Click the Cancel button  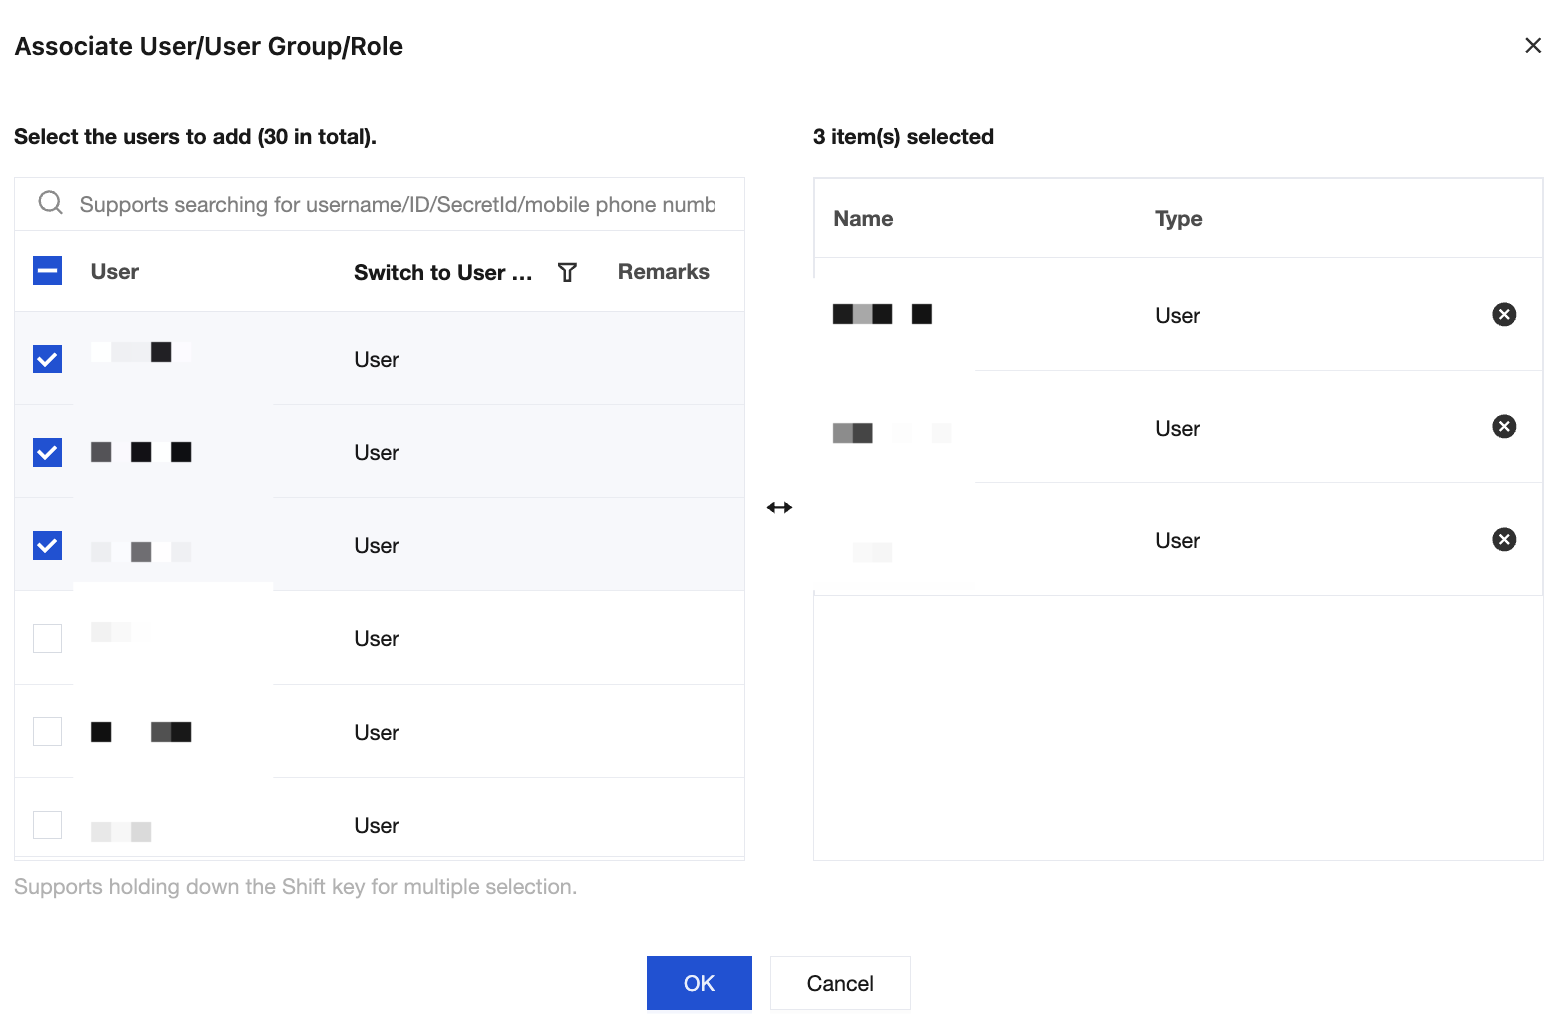tap(839, 983)
